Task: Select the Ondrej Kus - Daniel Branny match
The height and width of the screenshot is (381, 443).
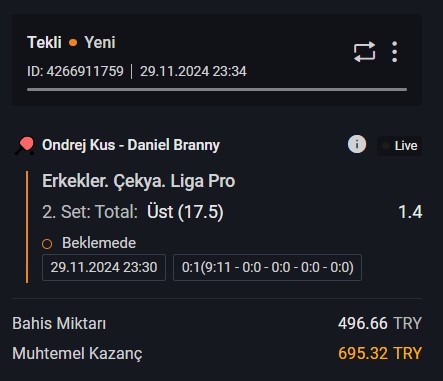Action: [x=131, y=145]
